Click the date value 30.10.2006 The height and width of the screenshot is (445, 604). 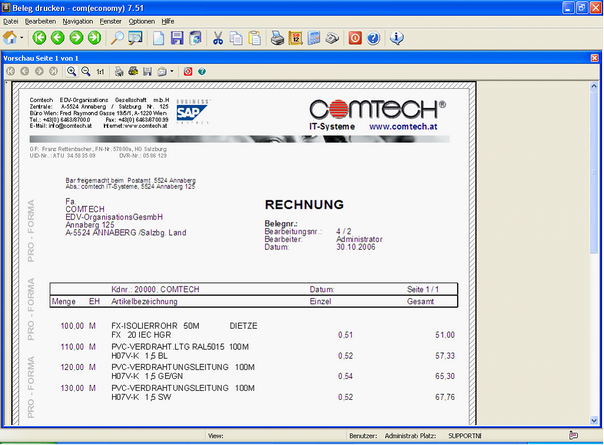point(356,247)
